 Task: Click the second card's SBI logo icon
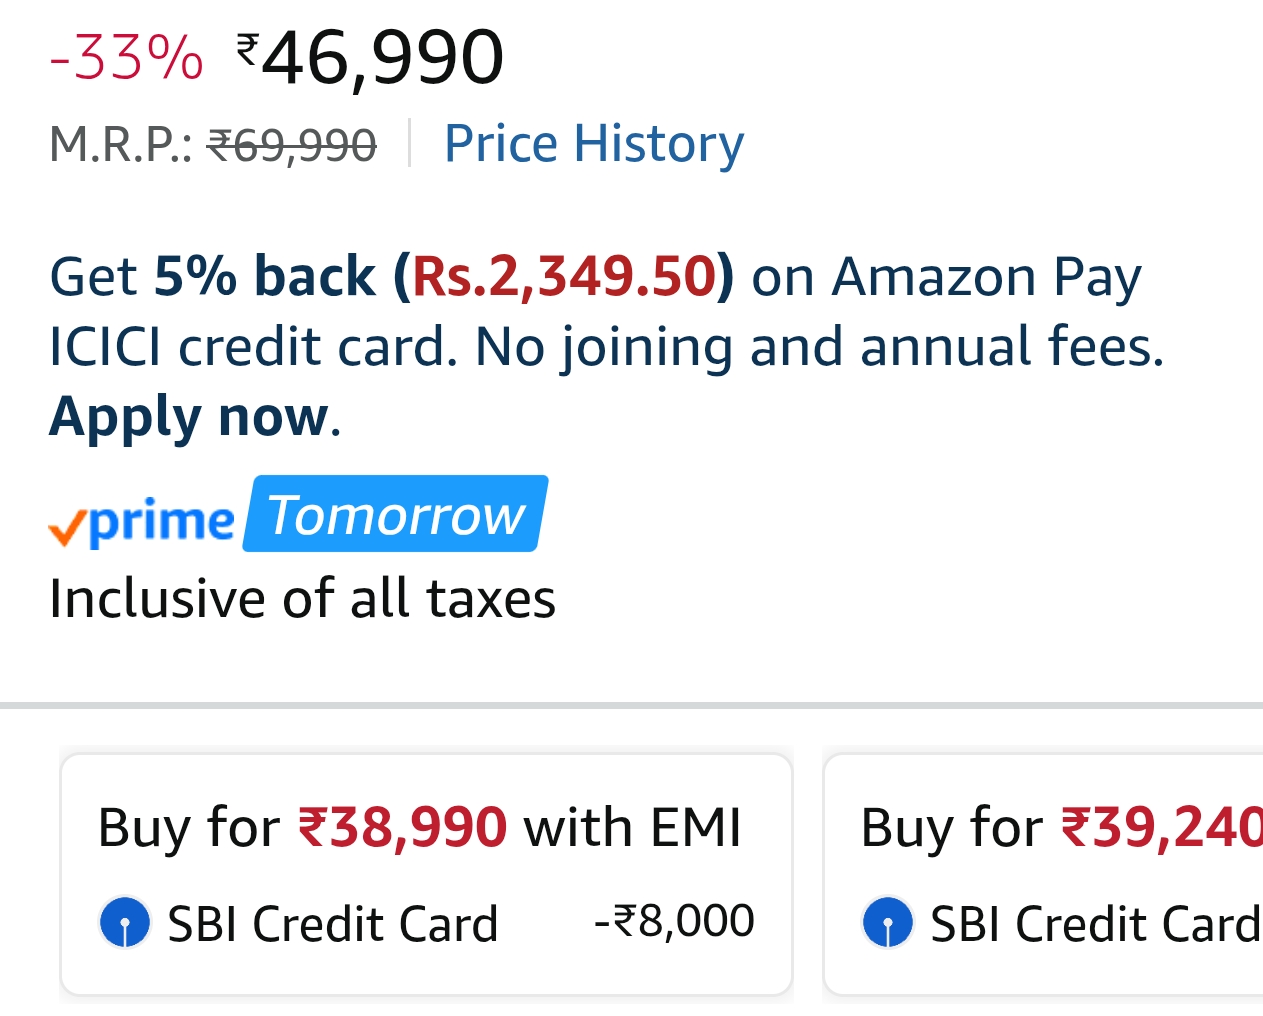(x=888, y=922)
